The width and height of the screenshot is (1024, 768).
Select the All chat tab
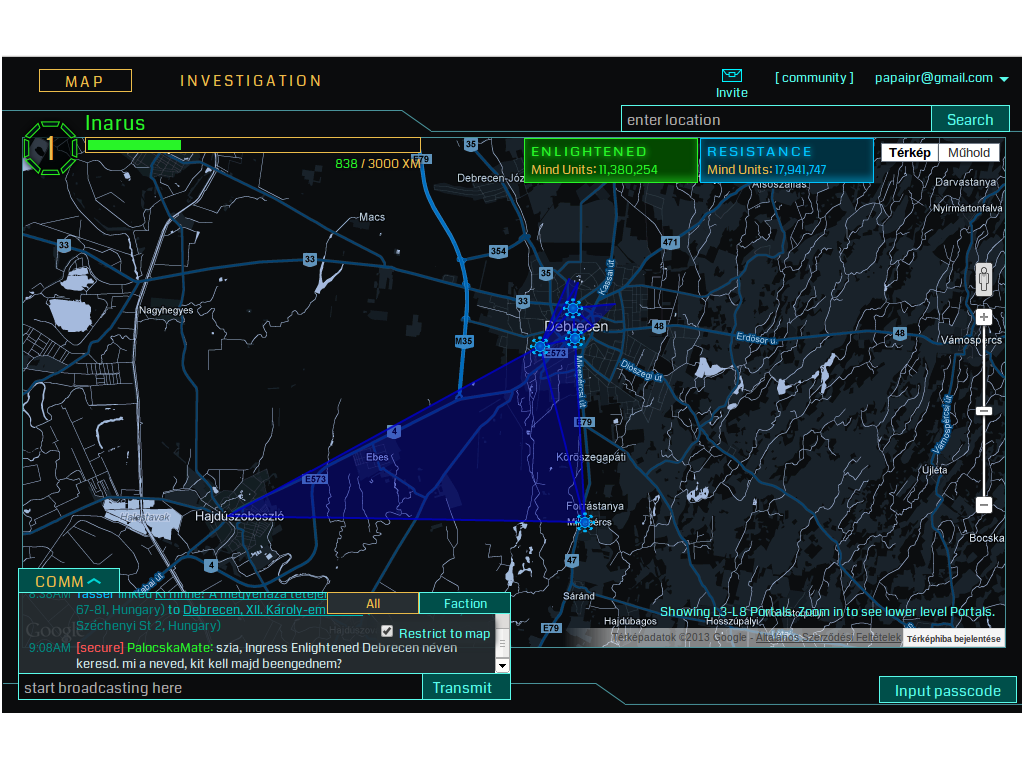tap(373, 603)
